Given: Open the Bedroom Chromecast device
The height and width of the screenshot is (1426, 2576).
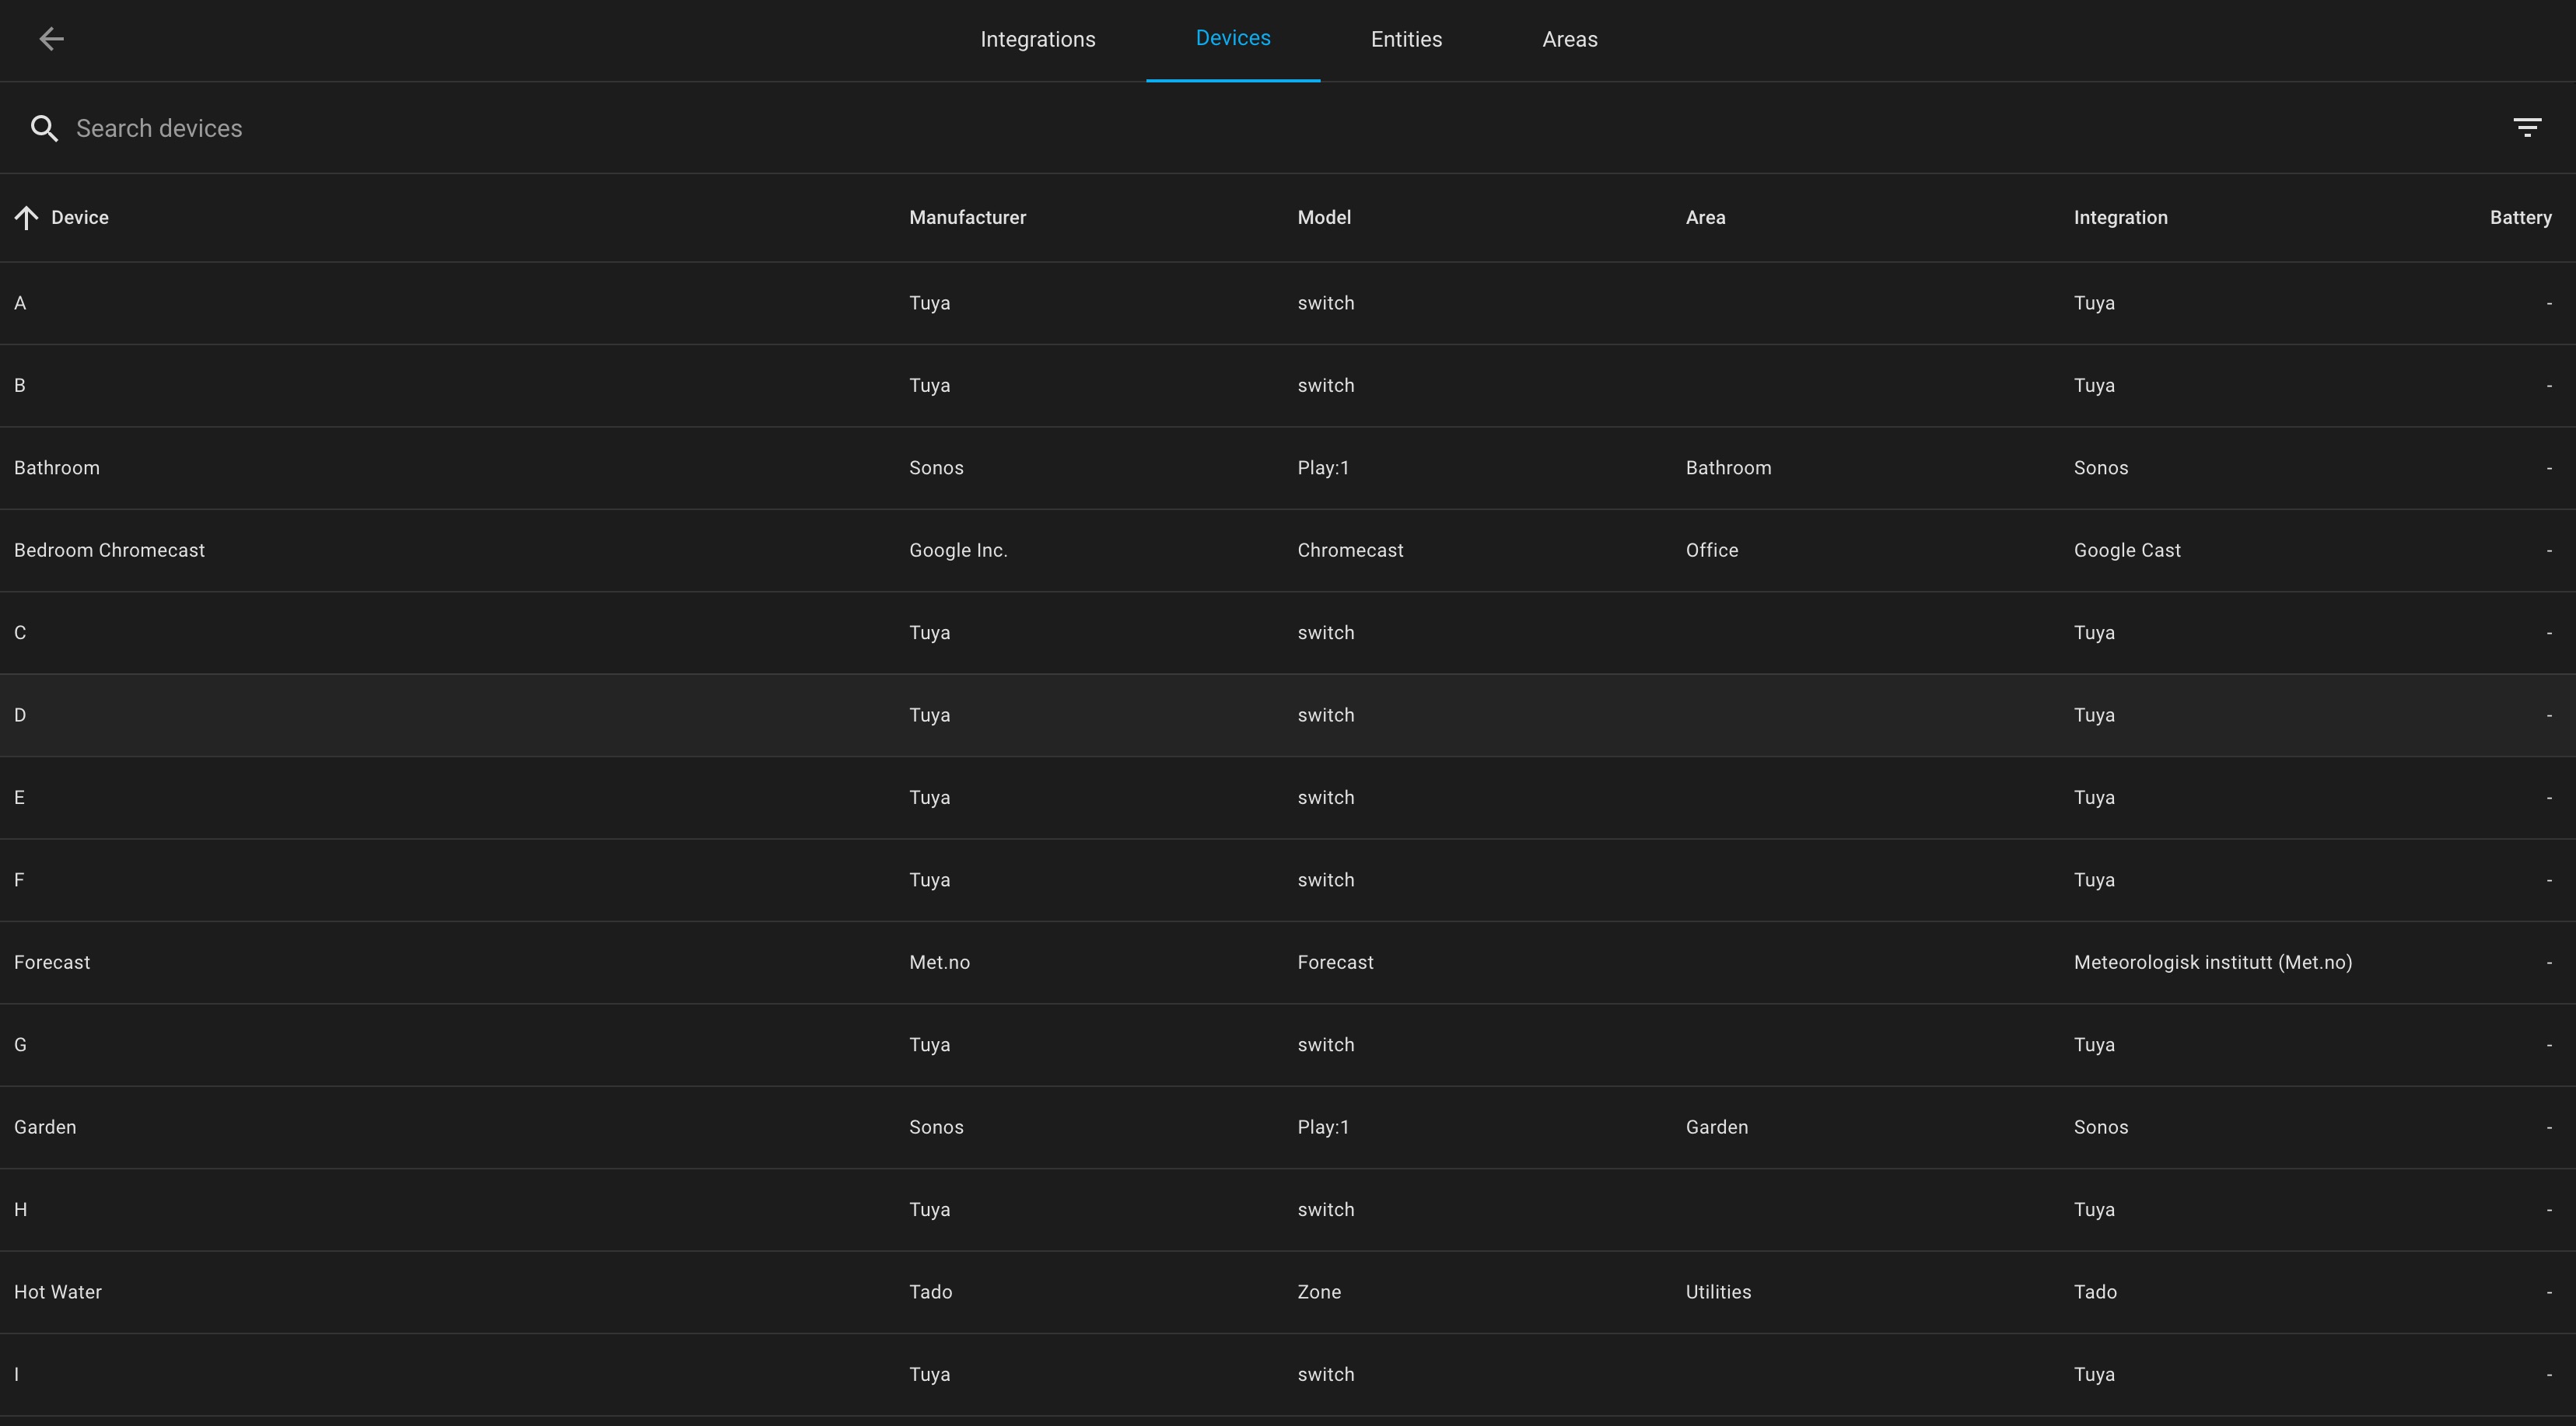Looking at the screenshot, I should click(109, 550).
